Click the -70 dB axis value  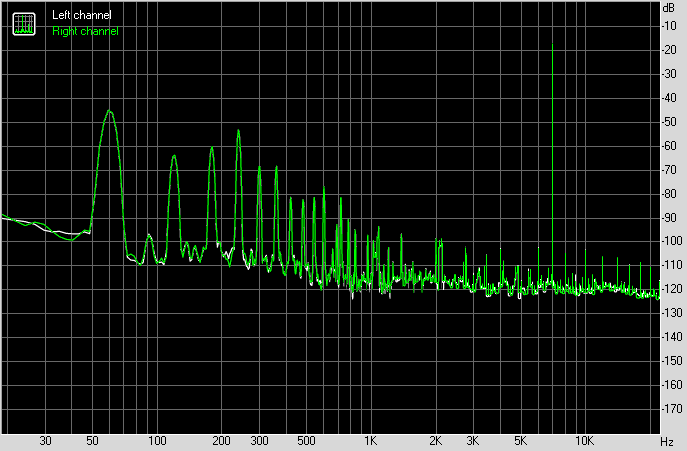[x=669, y=170]
